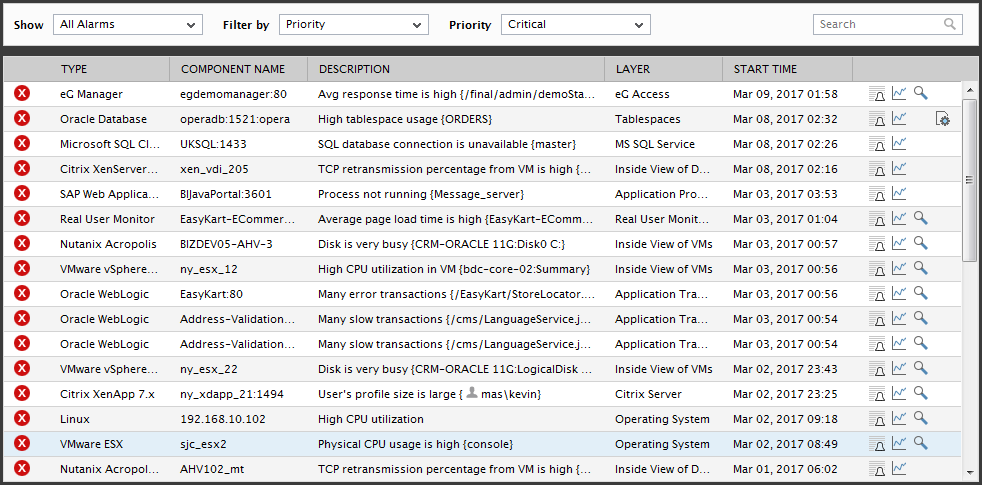Sort by TYPE column header
Viewport: 982px width, 485px height.
pos(74,70)
